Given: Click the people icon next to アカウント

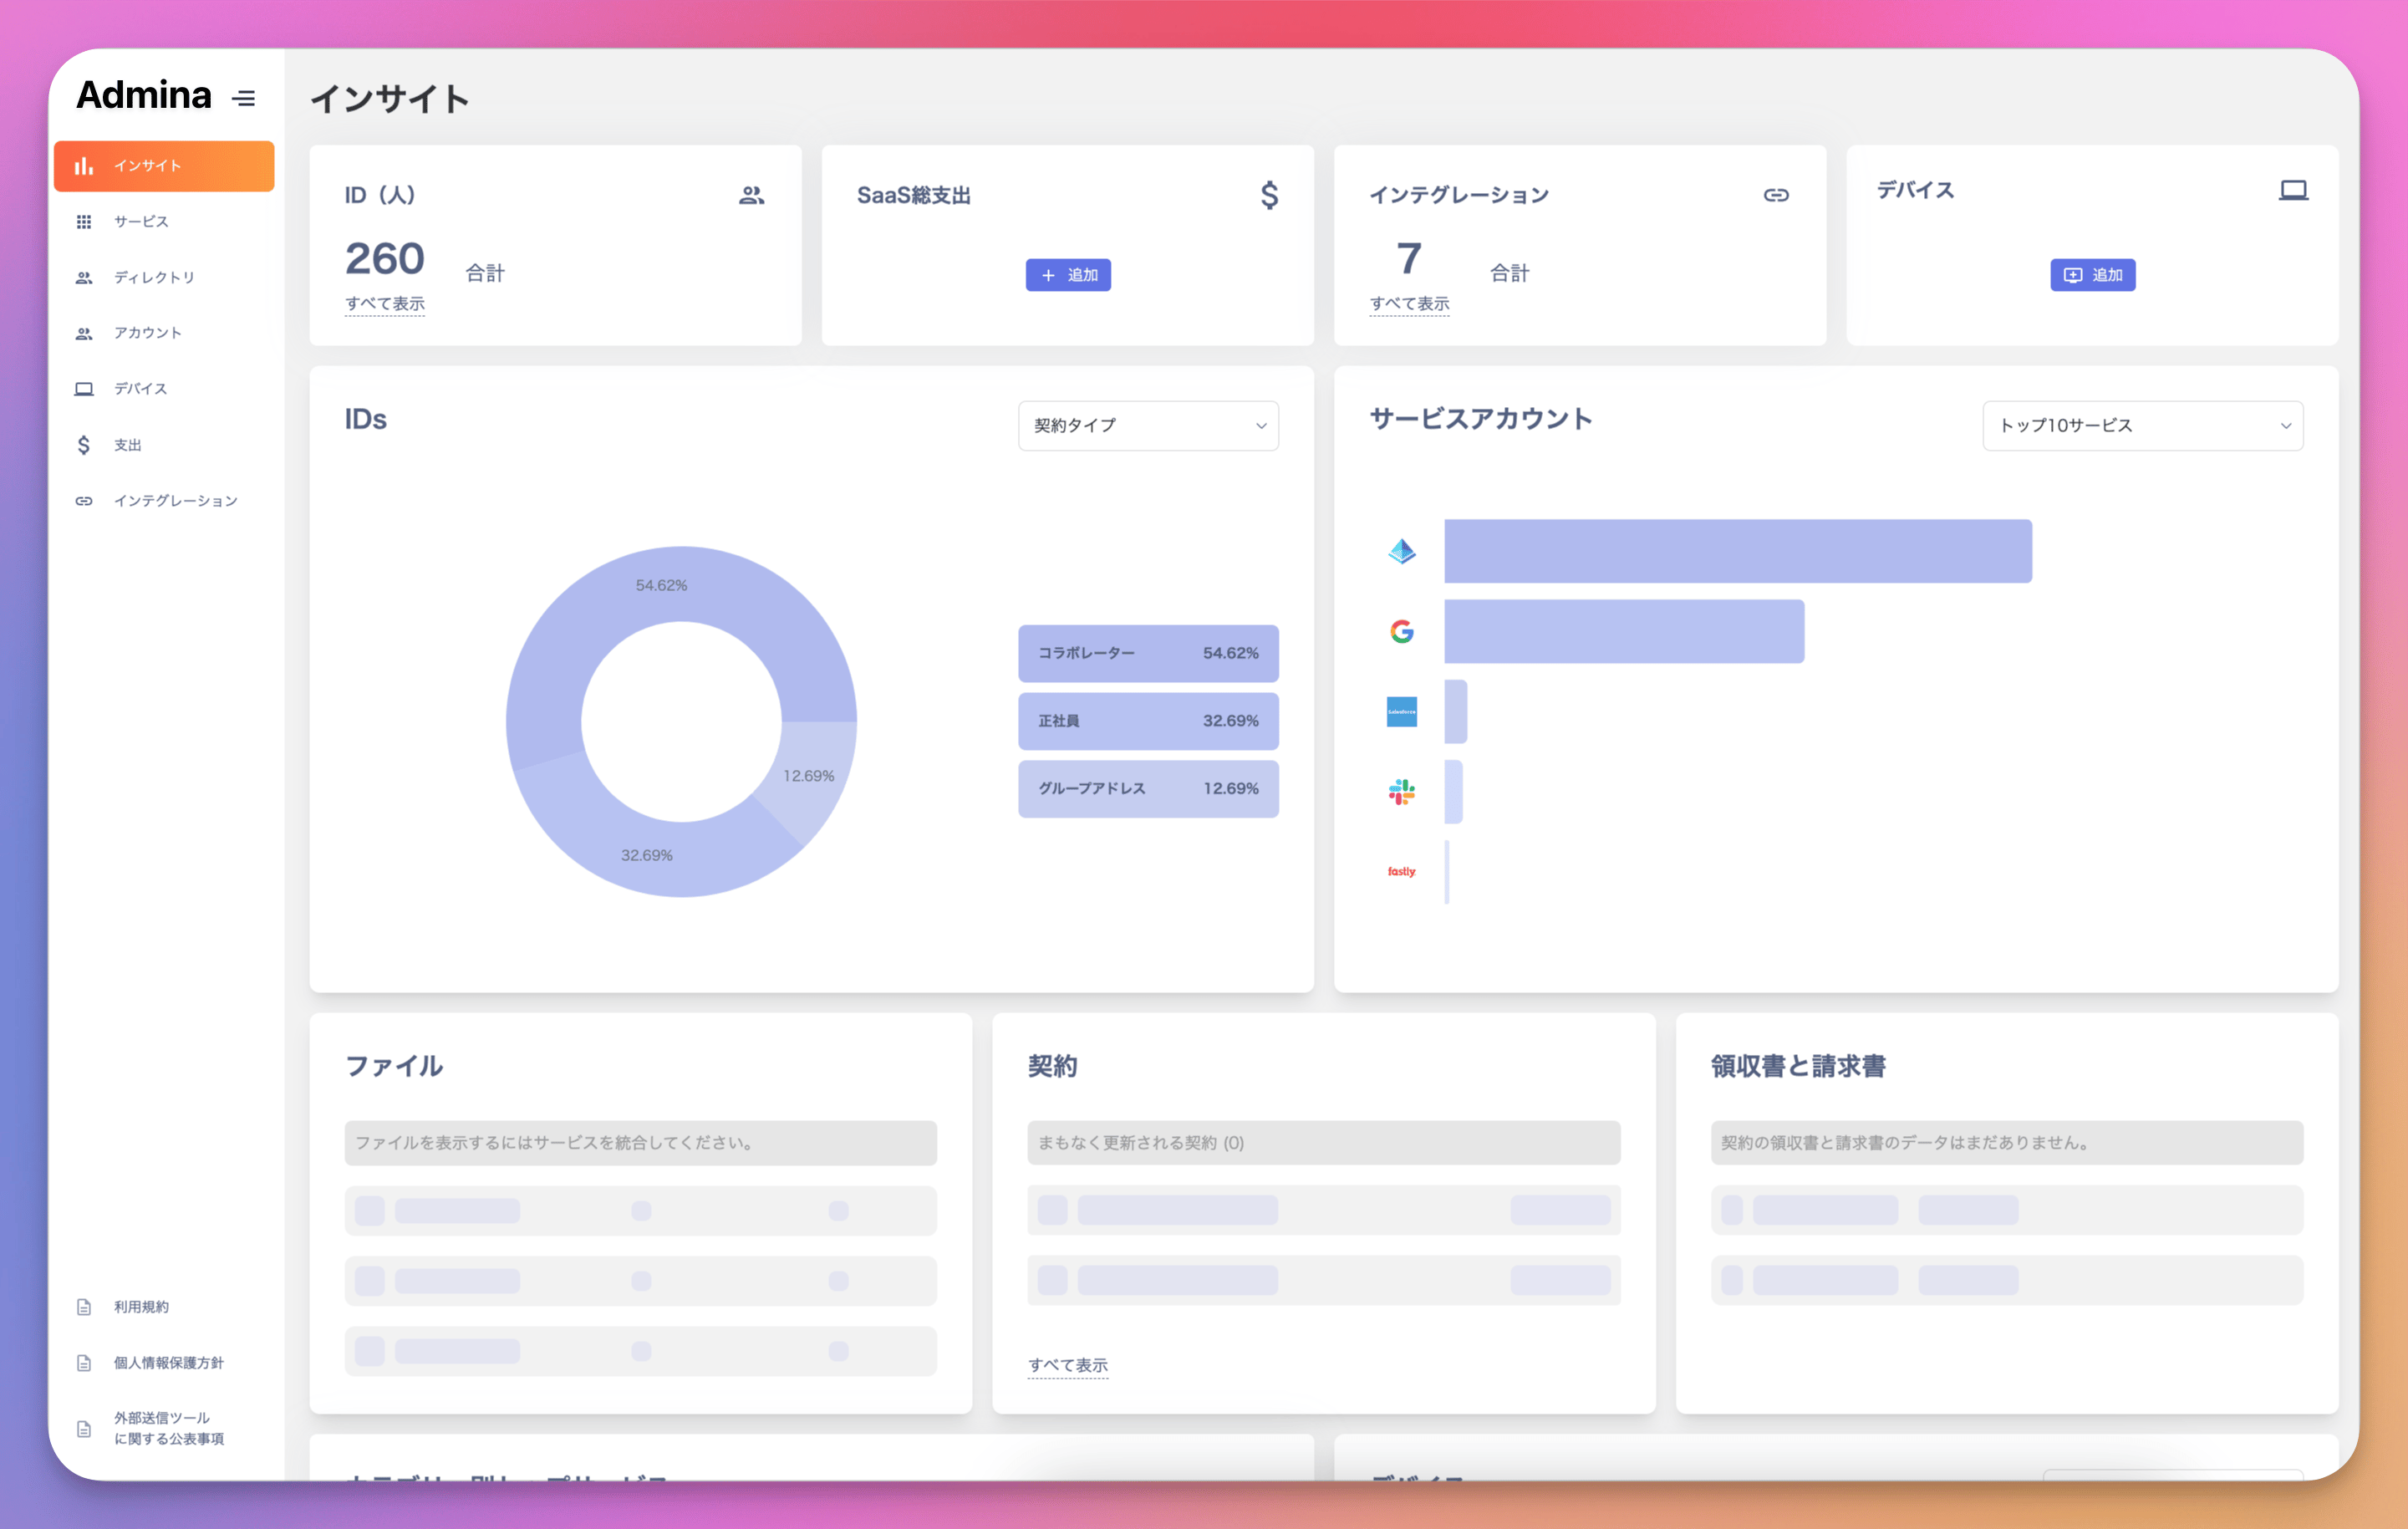Looking at the screenshot, I should 84,334.
